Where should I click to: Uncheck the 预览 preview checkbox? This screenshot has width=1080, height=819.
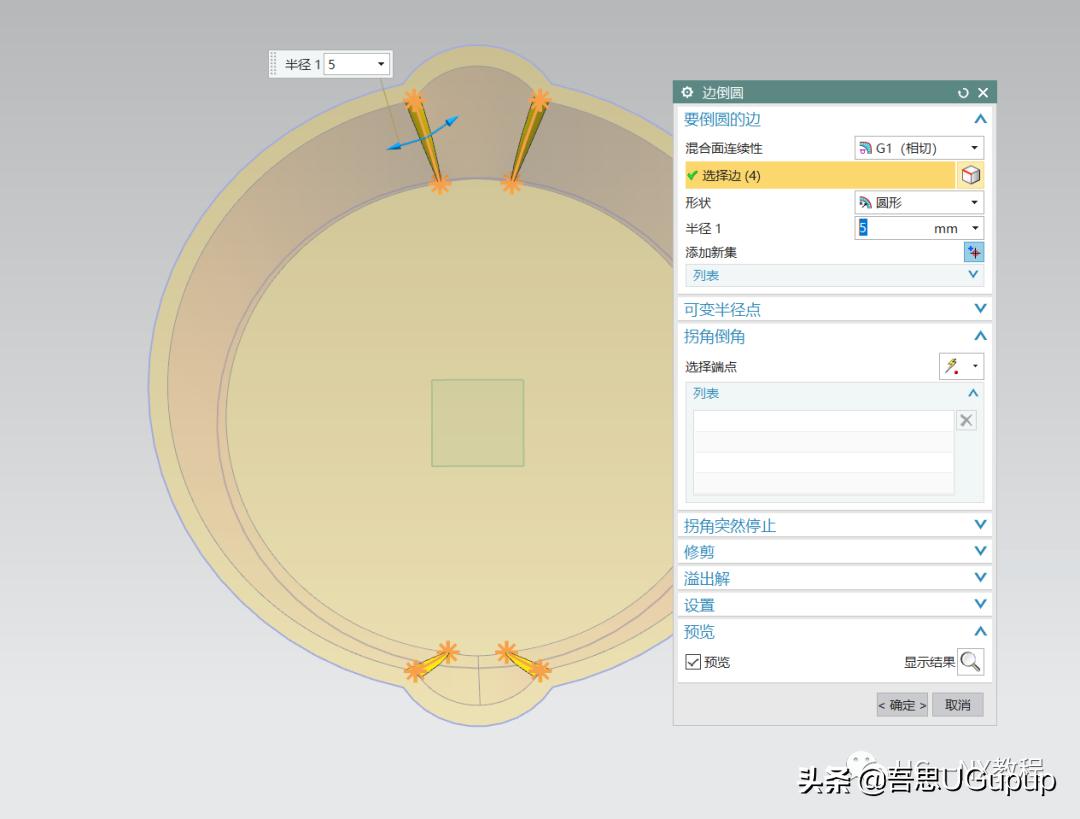click(692, 661)
